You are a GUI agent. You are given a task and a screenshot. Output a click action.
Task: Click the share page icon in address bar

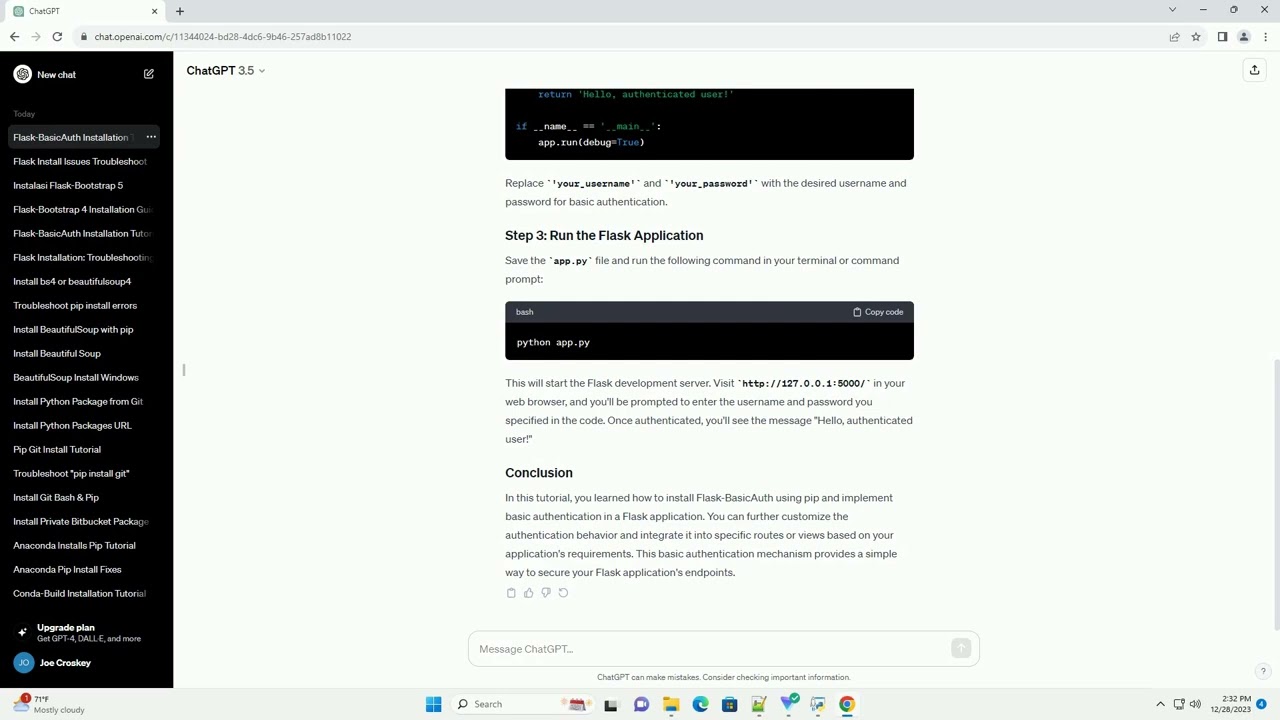pyautogui.click(x=1174, y=37)
